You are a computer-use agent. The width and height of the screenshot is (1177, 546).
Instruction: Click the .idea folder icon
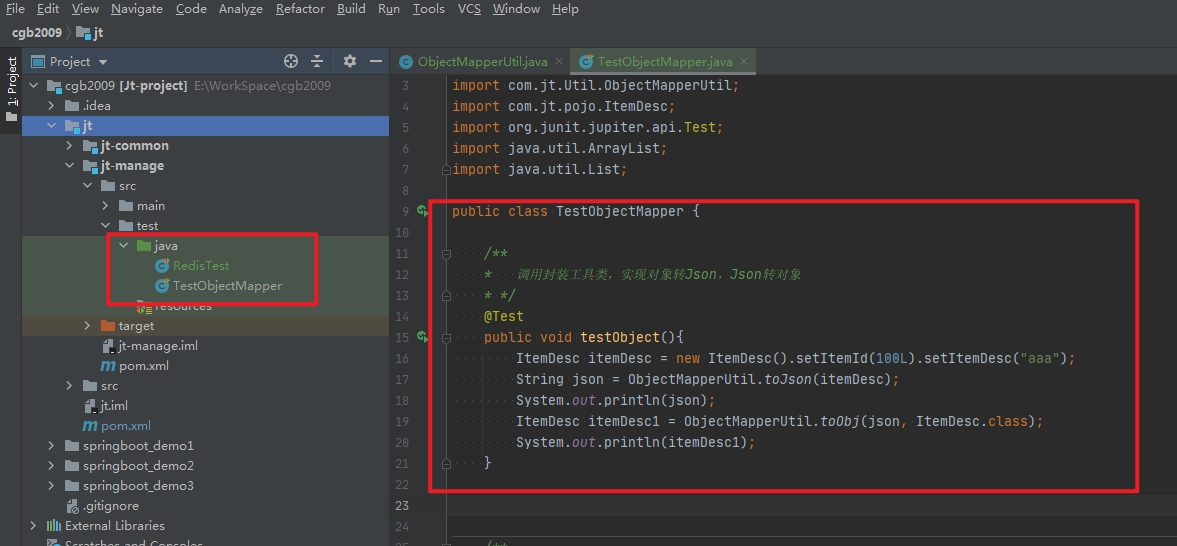pyautogui.click(x=72, y=106)
